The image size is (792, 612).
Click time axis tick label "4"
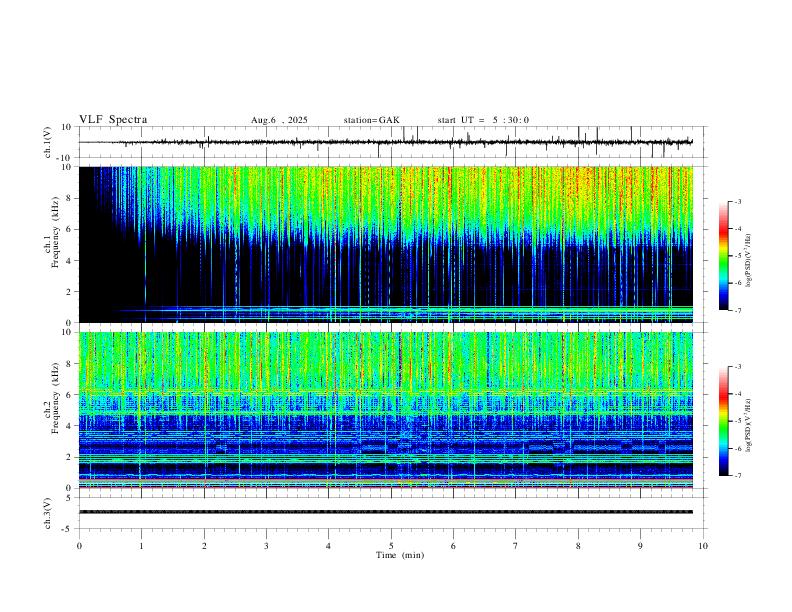[x=328, y=546]
